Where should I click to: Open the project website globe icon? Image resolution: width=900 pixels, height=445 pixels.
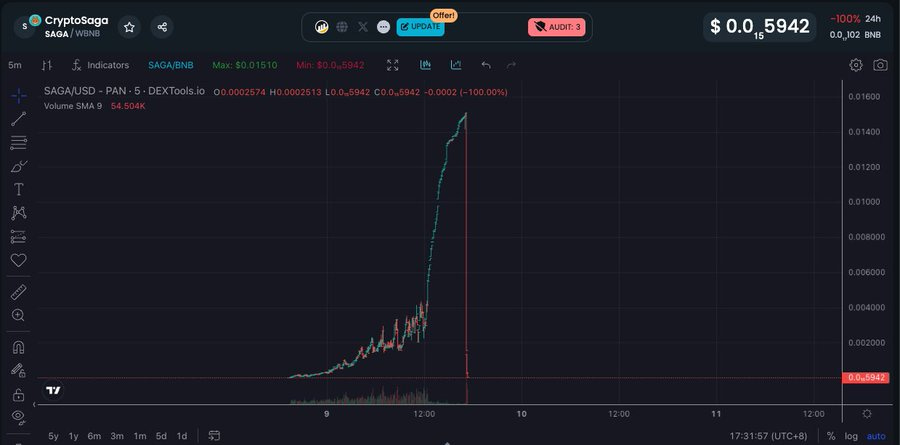[x=342, y=27]
